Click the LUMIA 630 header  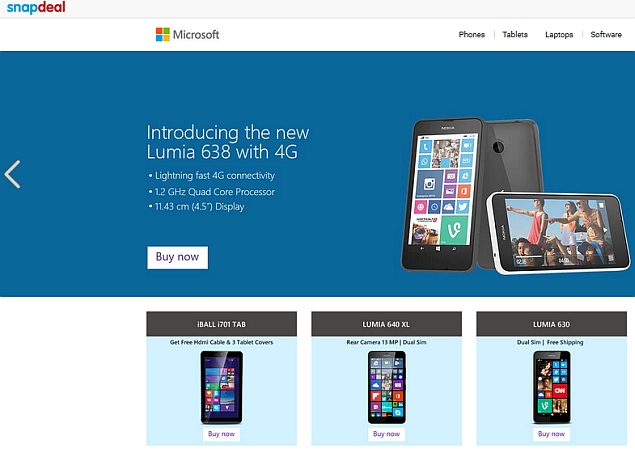coord(552,324)
